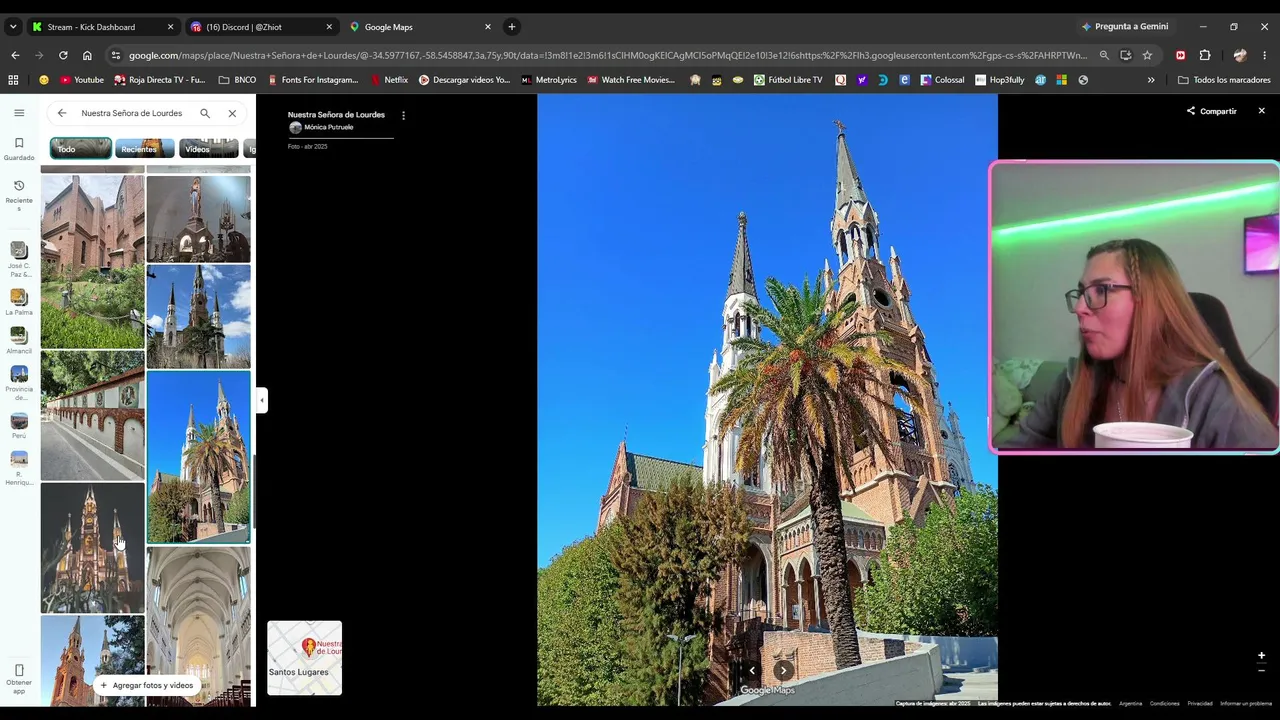The width and height of the screenshot is (1280, 720).
Task: Select the Videos filter tab
Action: click(x=209, y=149)
